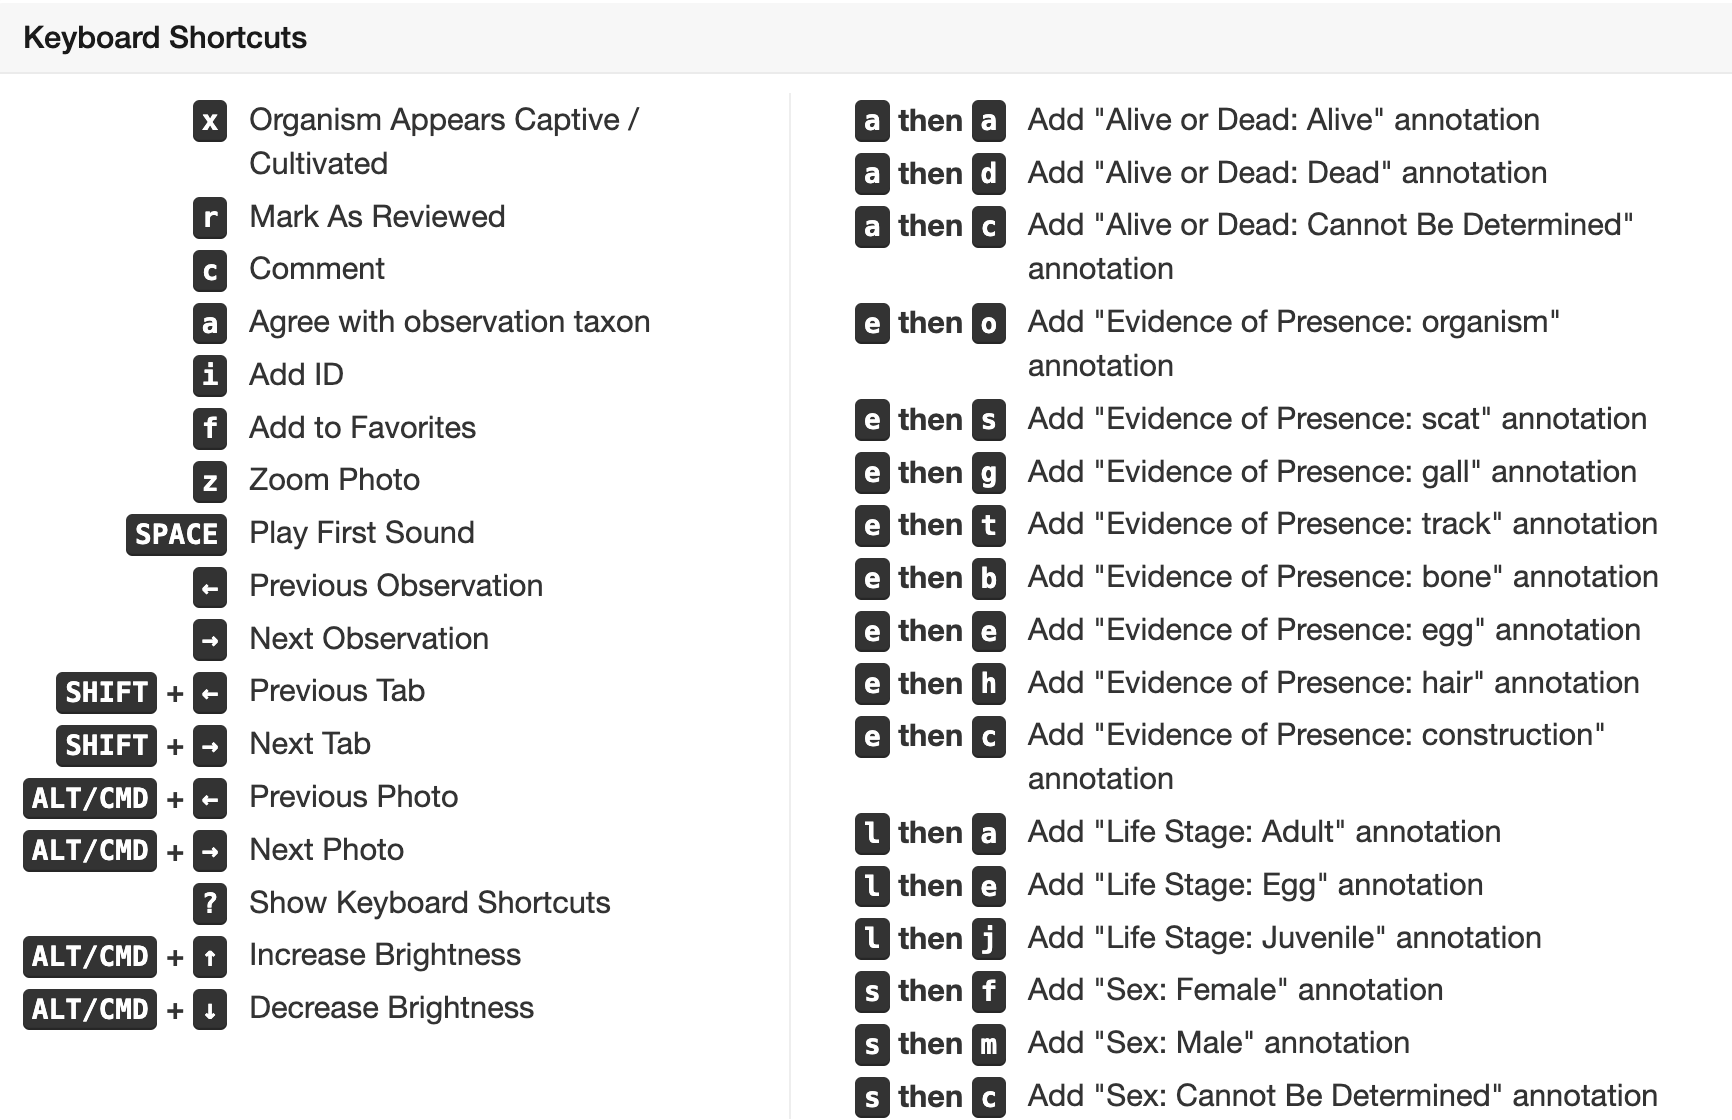The height and width of the screenshot is (1120, 1732).
Task: Click the 'Agree with observation taxon' text
Action: tap(449, 322)
